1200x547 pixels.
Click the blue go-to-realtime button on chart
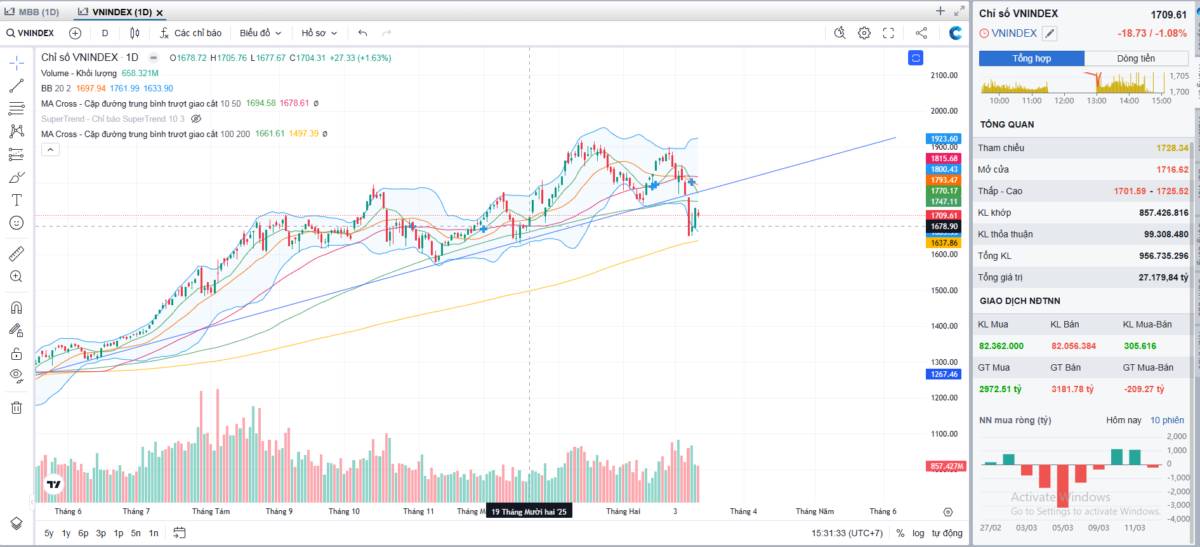pos(915,59)
